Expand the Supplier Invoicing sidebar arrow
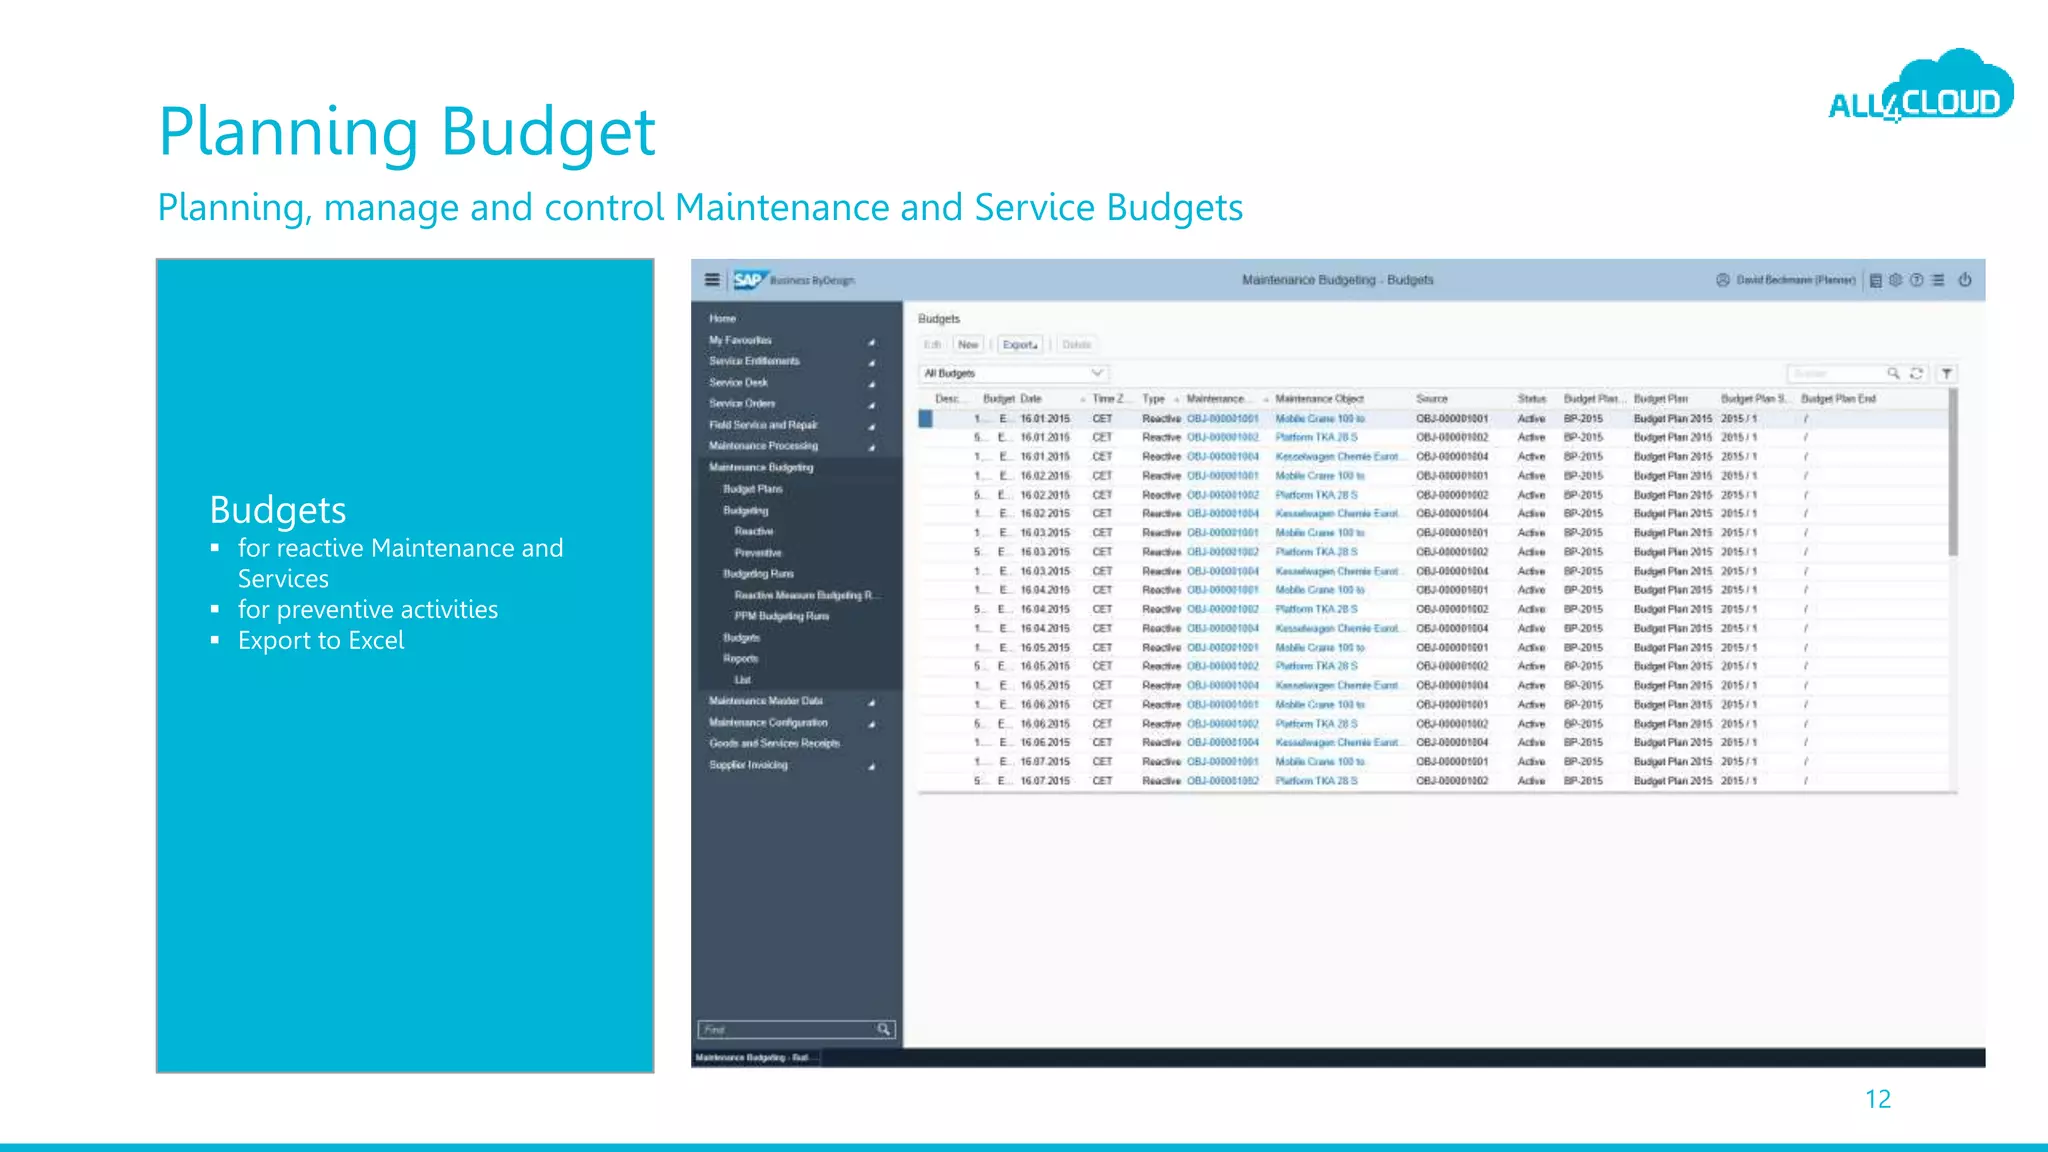Image resolution: width=2048 pixels, height=1152 pixels. pyautogui.click(x=871, y=766)
